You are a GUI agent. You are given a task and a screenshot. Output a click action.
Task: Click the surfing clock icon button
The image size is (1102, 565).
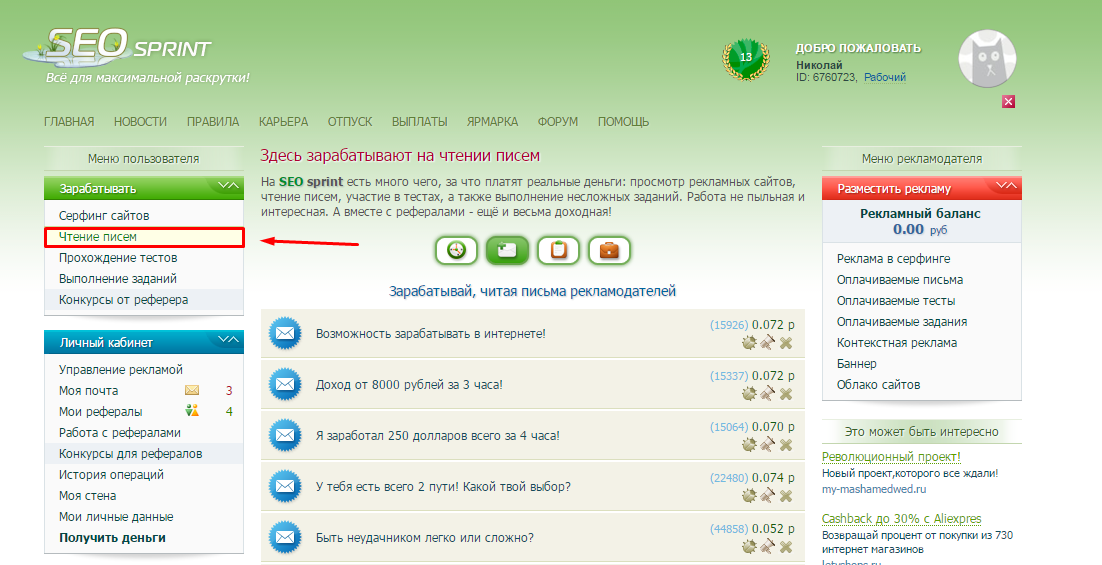pos(456,250)
